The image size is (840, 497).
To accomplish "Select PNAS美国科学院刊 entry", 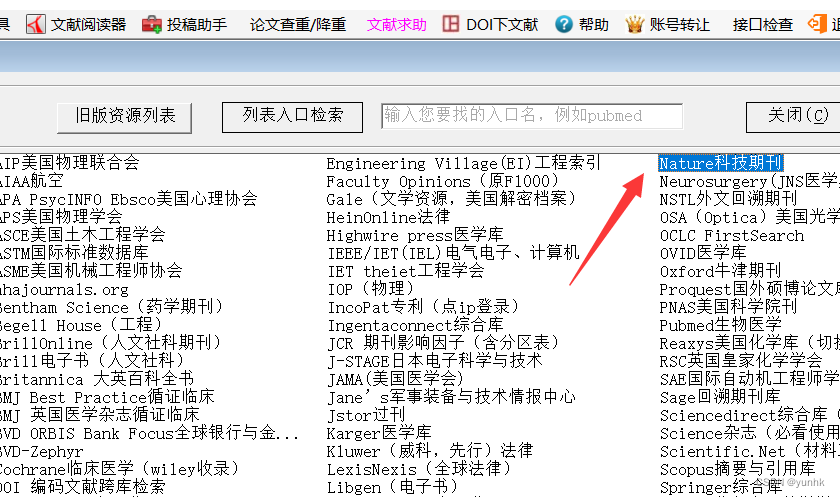I will pos(729,307).
